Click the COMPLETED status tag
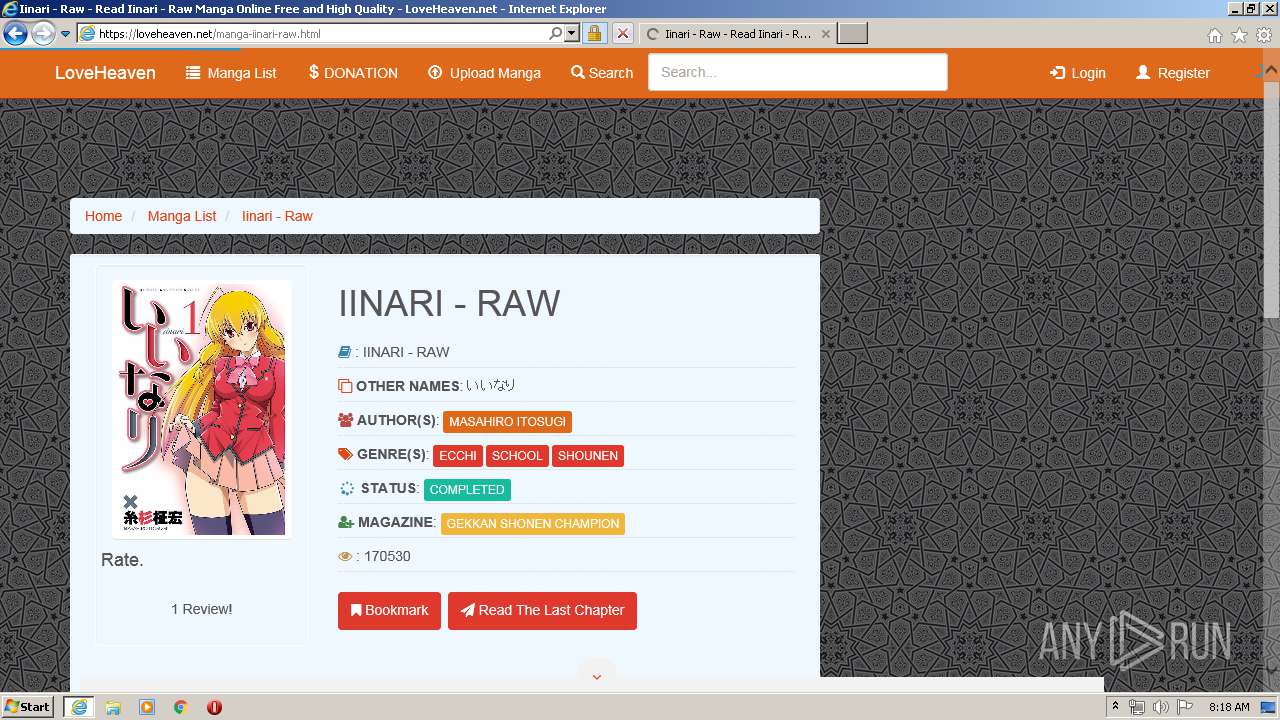Viewport: 1280px width, 720px height. (x=467, y=490)
